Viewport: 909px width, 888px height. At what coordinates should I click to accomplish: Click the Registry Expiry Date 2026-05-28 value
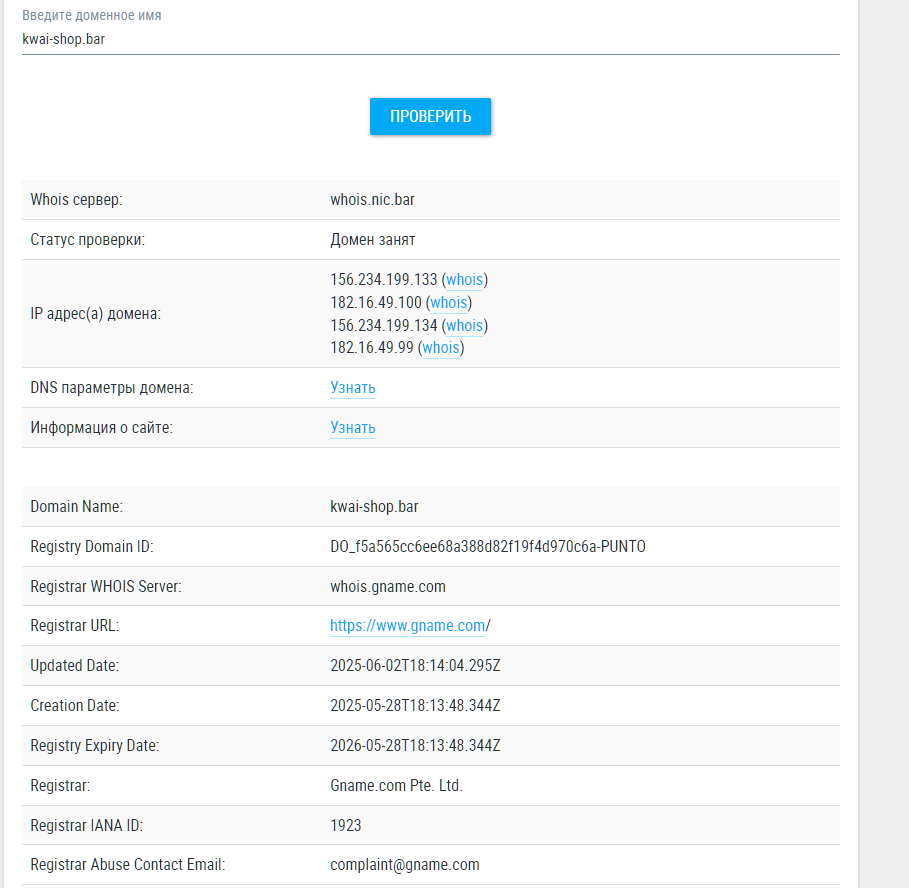[x=416, y=745]
